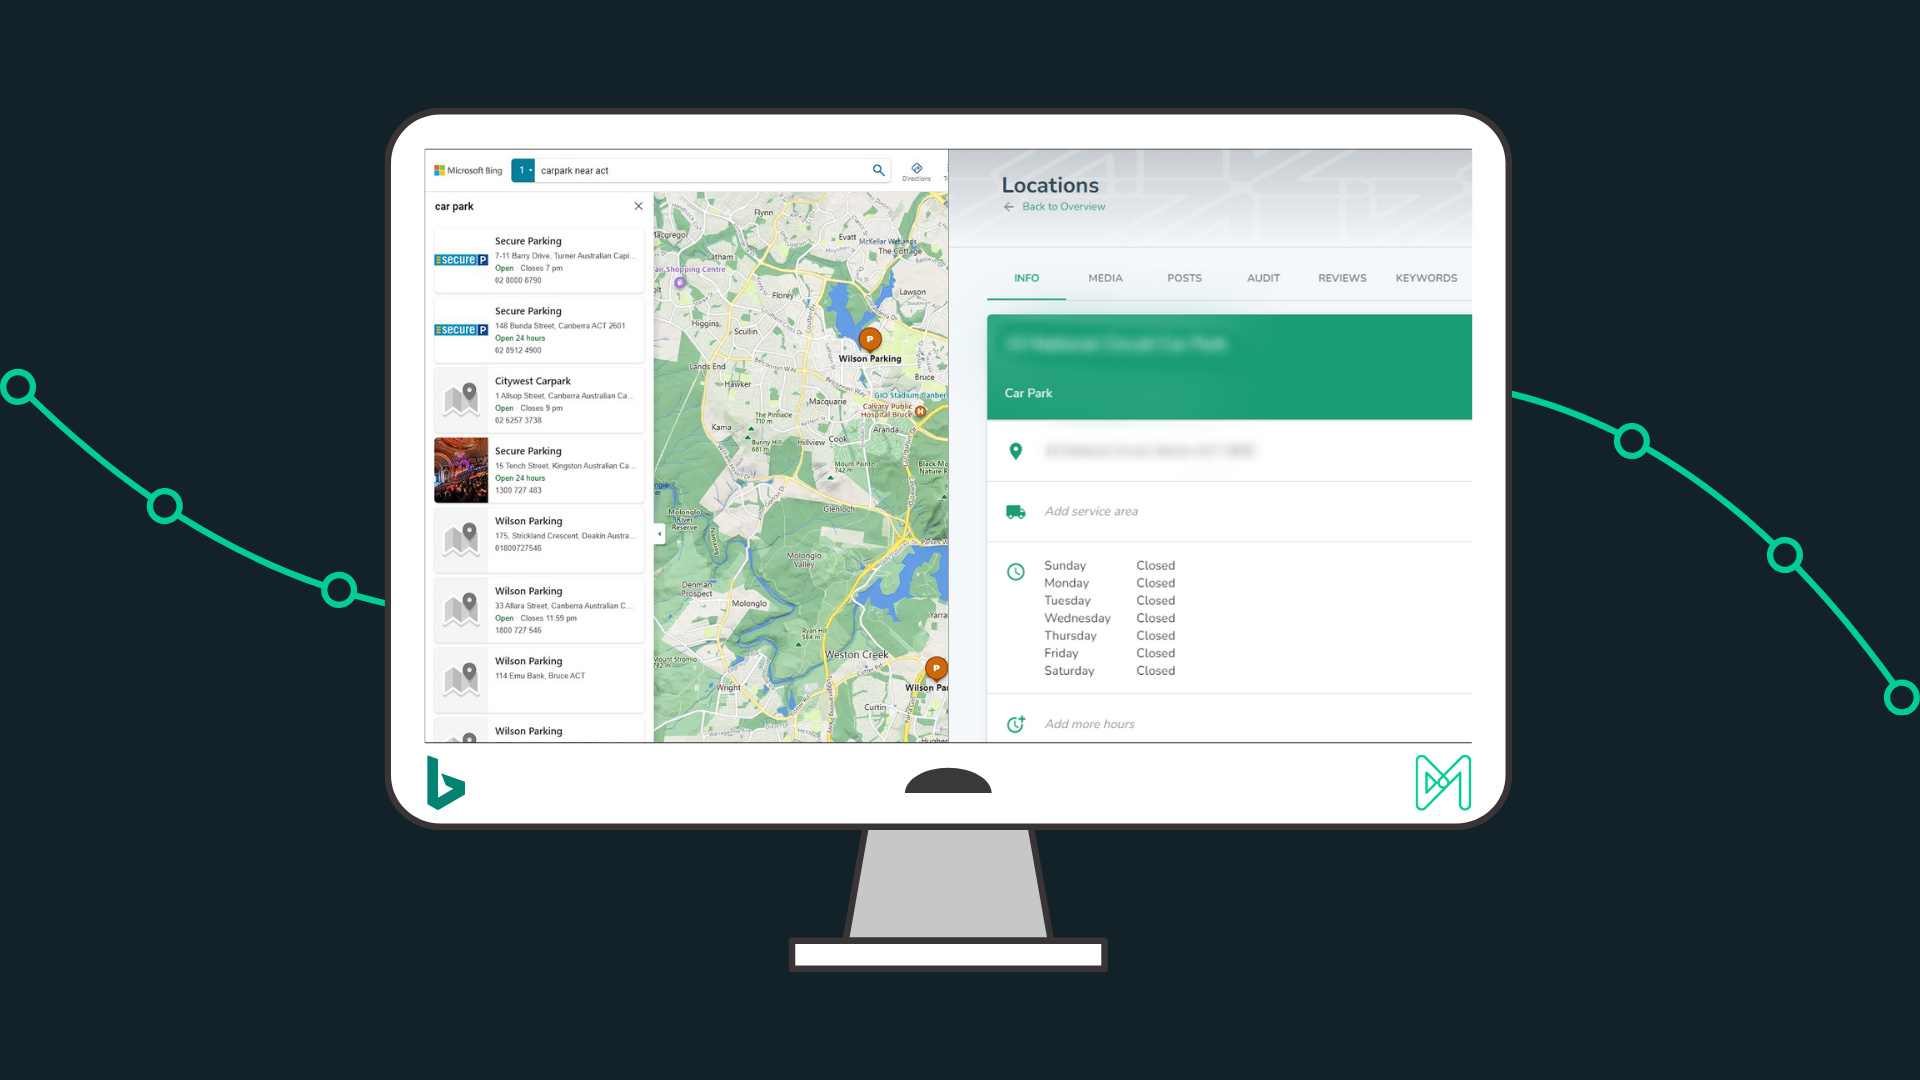
Task: Switch to the MEDIA tab in Locations
Action: pos(1104,278)
